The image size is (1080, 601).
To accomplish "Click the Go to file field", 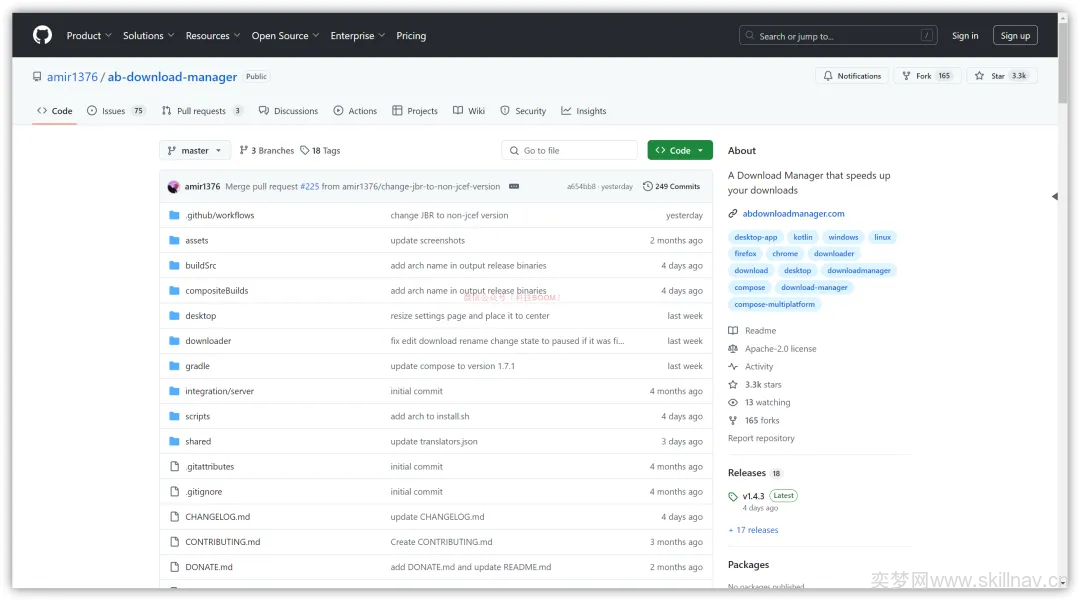I will (x=570, y=150).
